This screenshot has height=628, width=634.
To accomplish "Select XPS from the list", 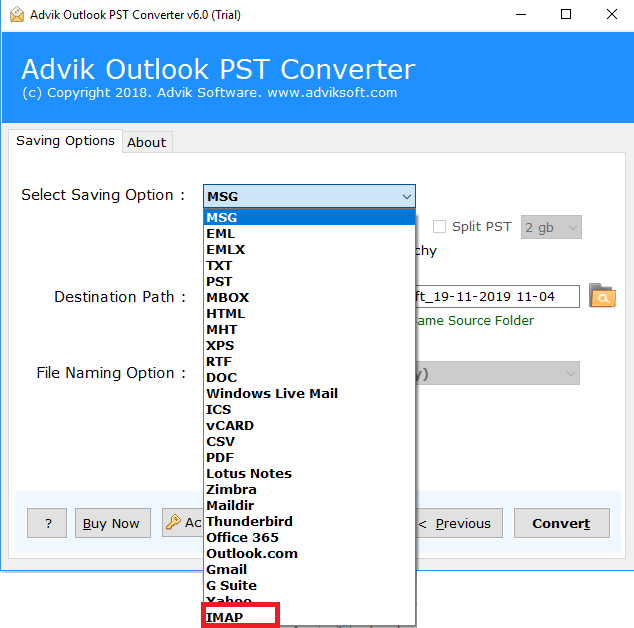I will 309,346.
